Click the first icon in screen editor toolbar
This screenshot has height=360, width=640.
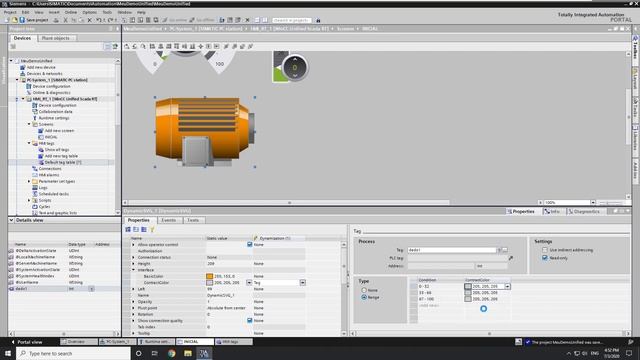click(x=127, y=46)
